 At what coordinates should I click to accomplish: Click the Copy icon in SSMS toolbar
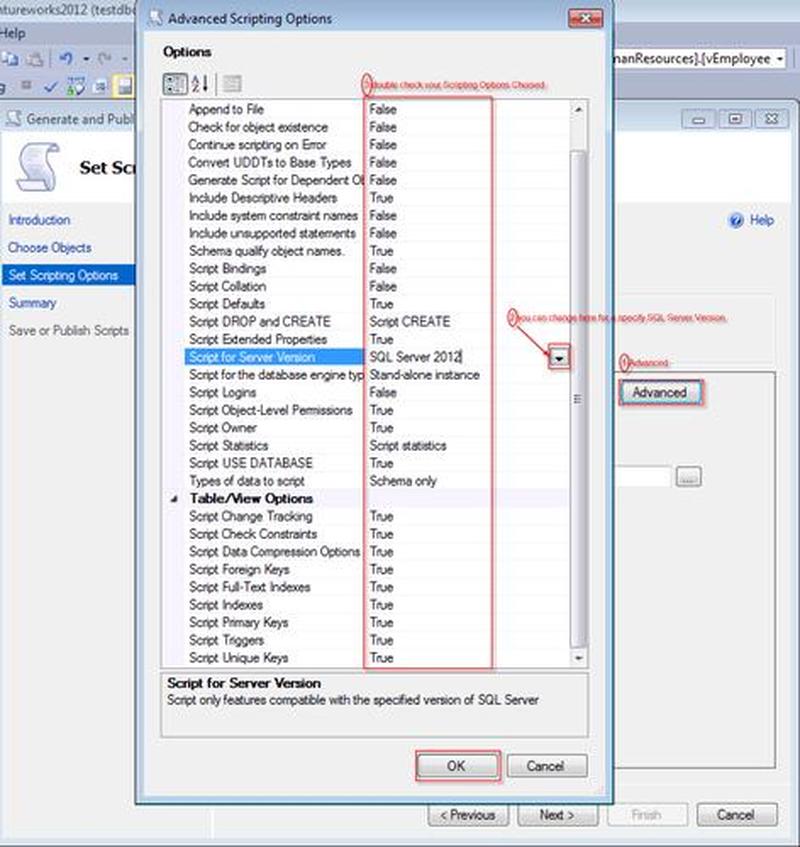coord(10,58)
